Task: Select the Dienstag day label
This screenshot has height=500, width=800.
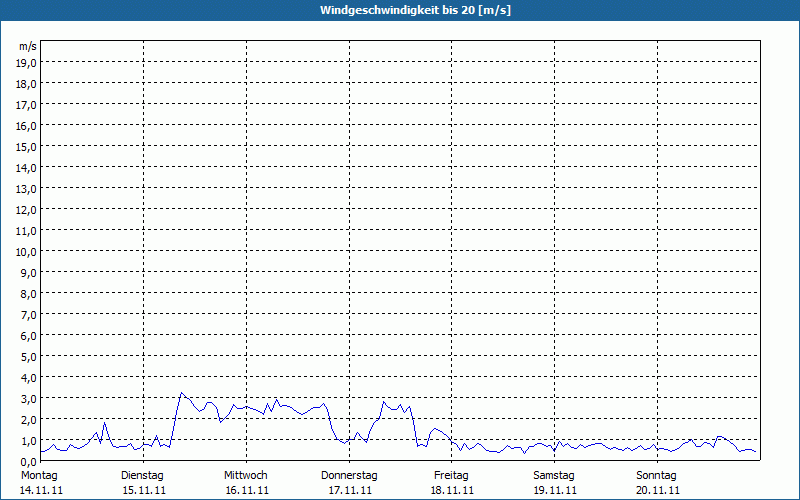Action: [142, 476]
